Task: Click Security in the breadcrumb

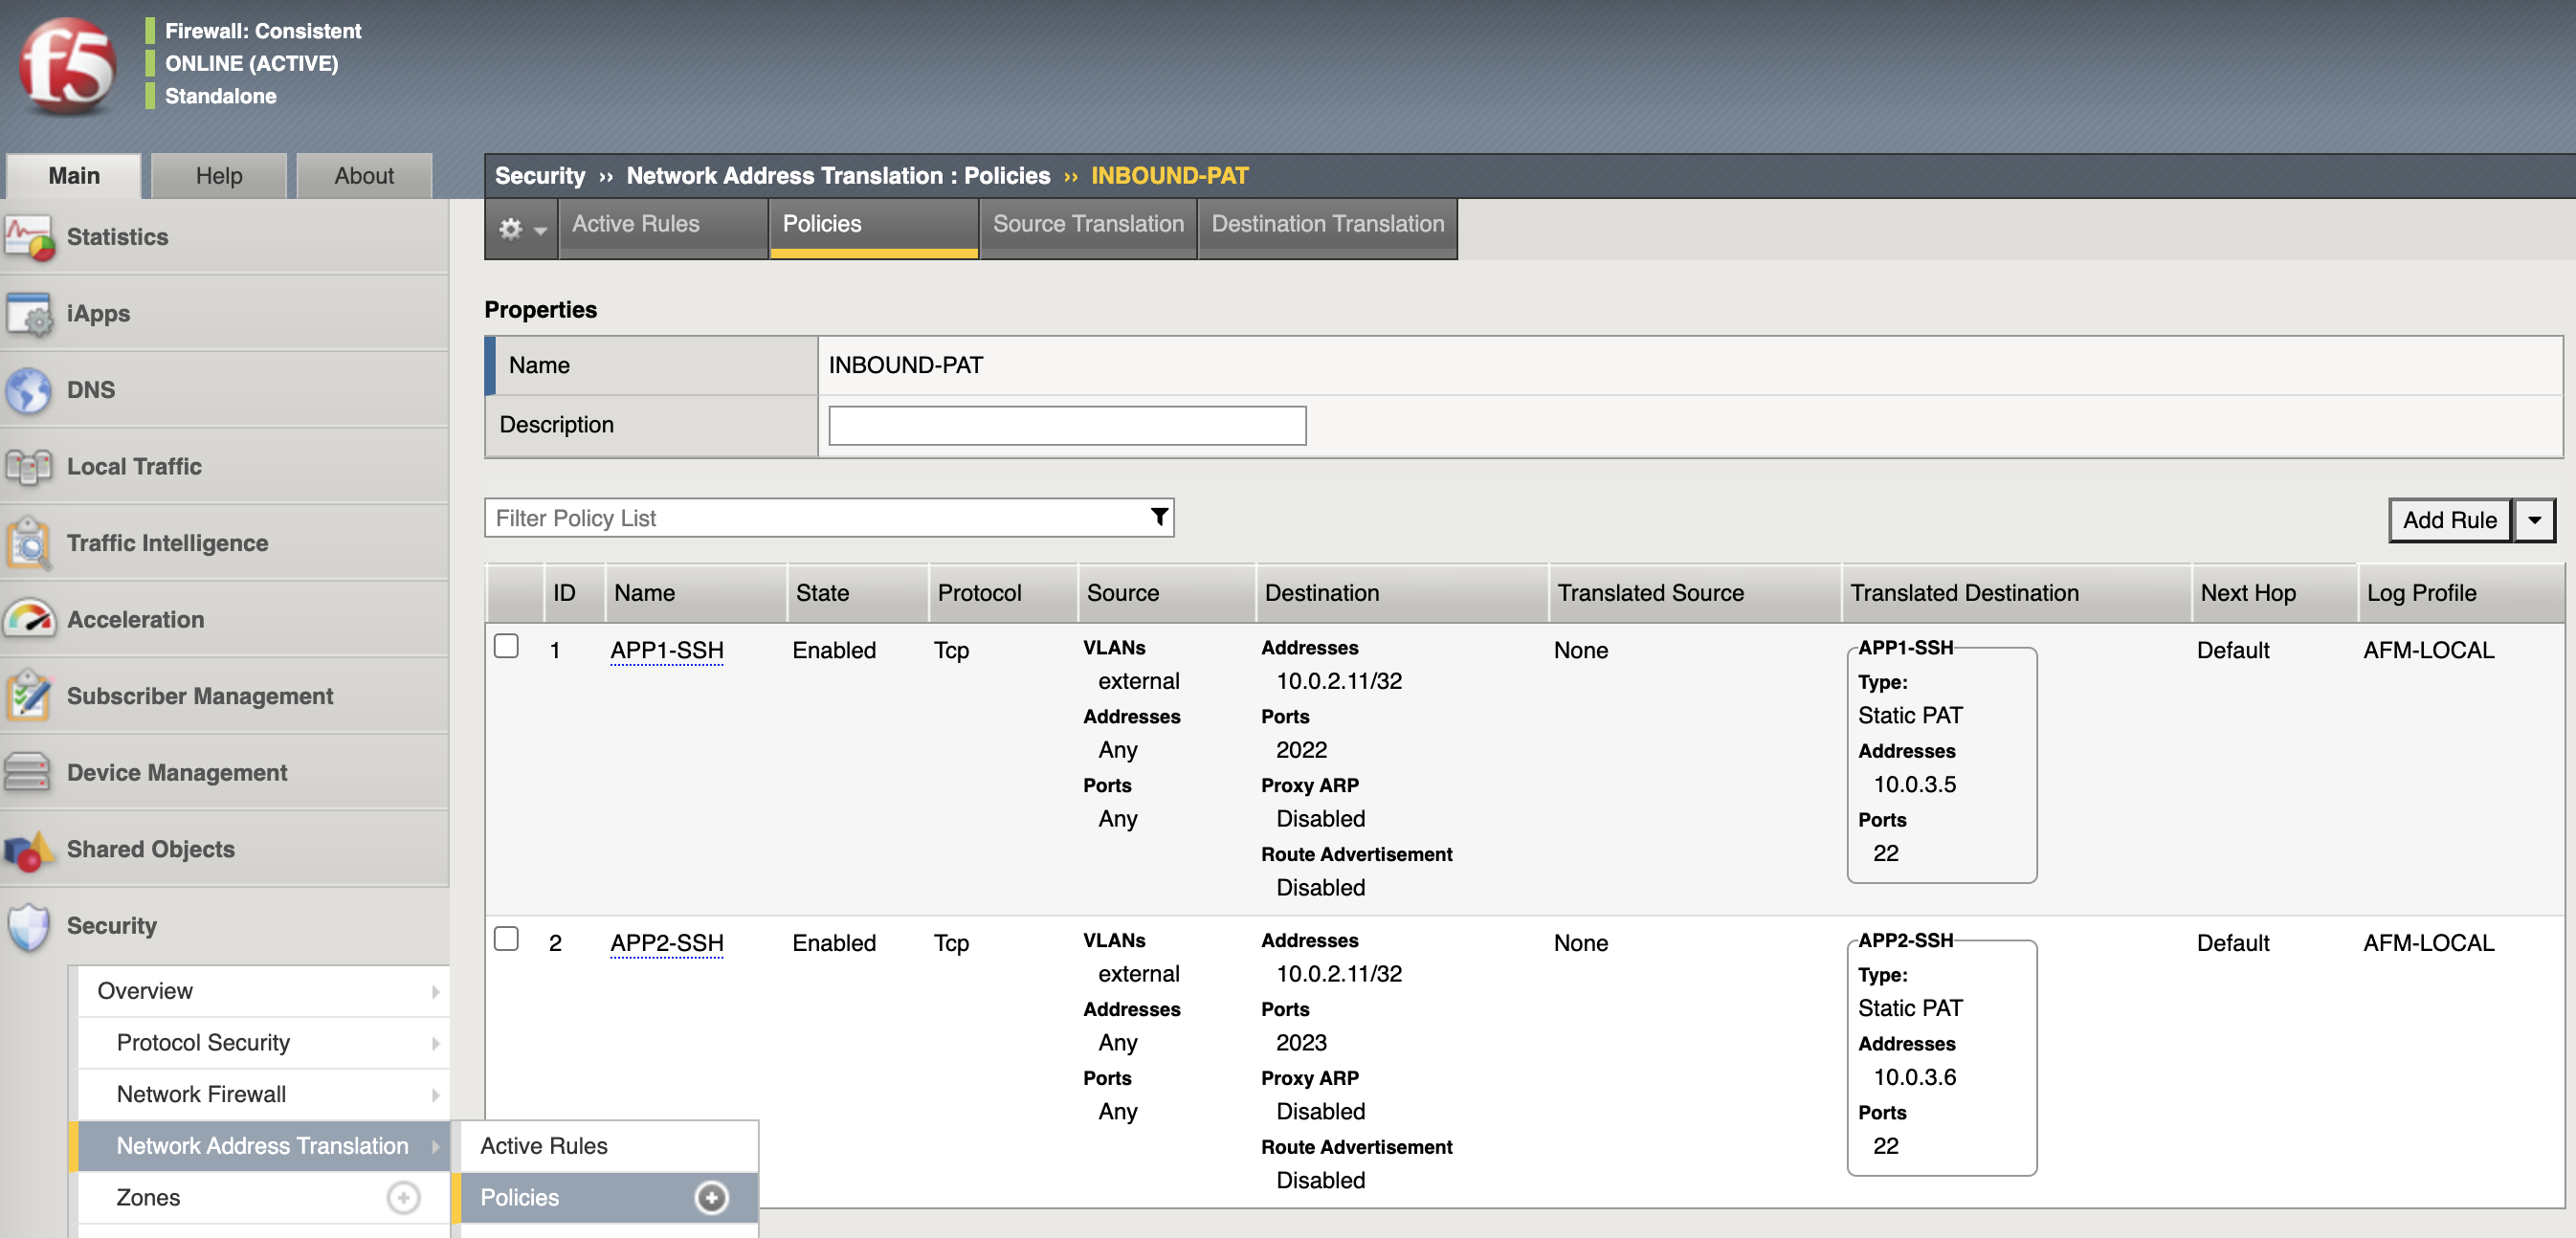Action: 540,176
